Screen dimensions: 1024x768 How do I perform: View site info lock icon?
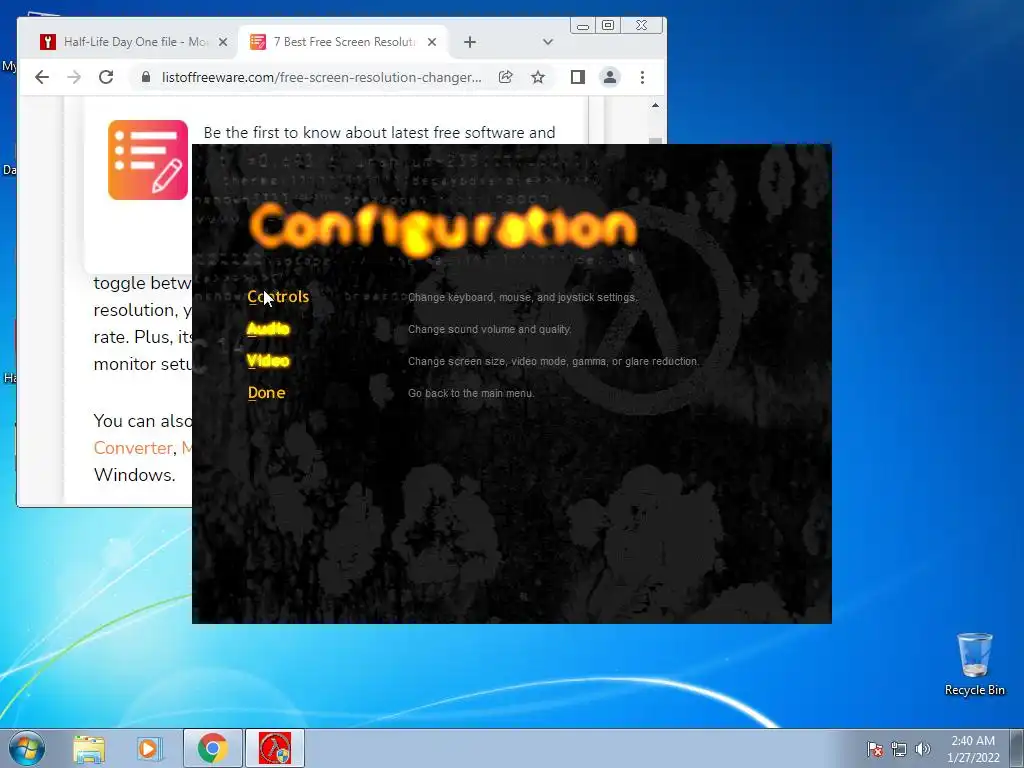coord(146,77)
